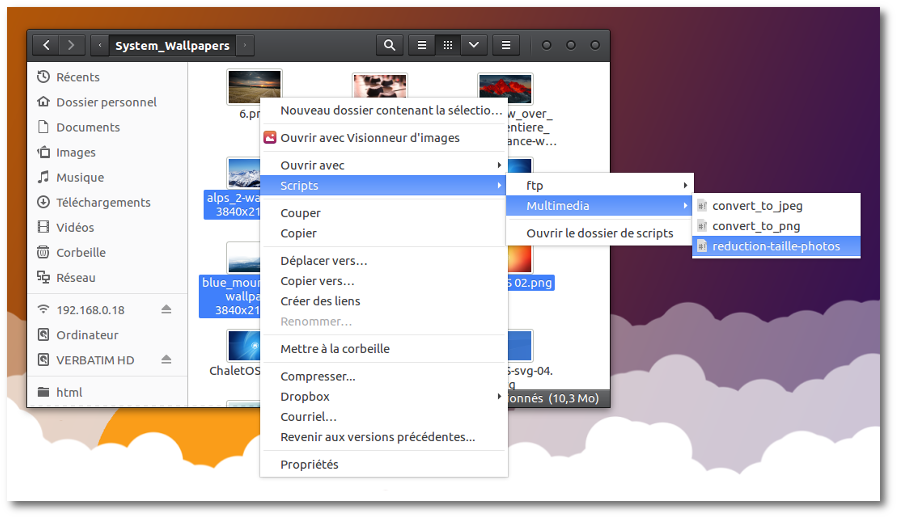Choose Créer des liens

[384, 301]
